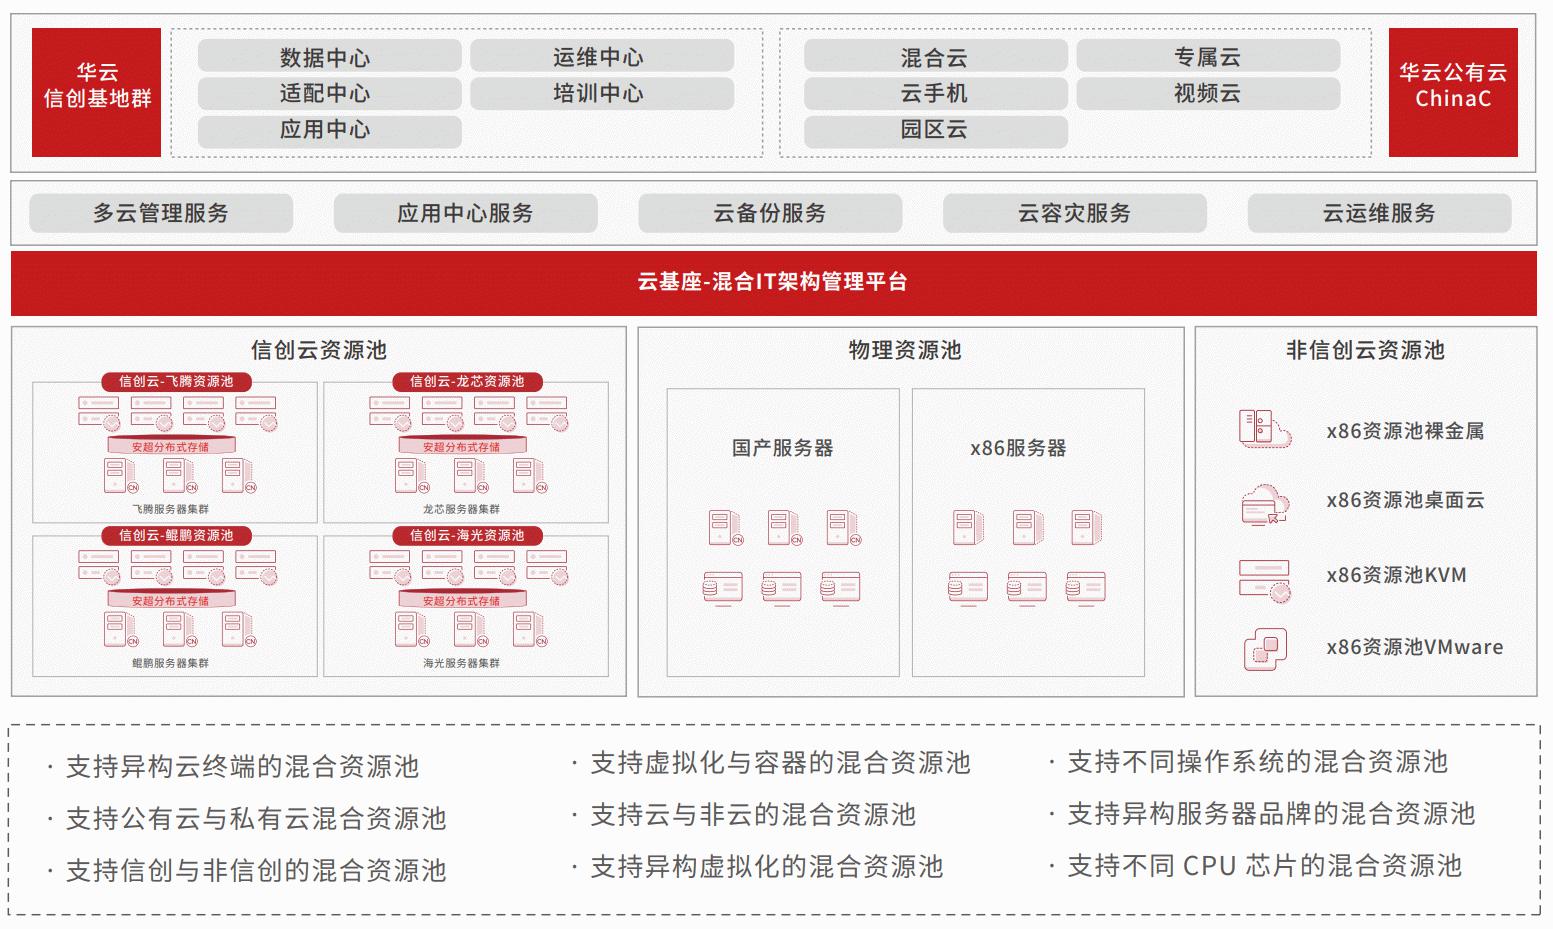This screenshot has height=929, width=1553.
Task: Select the 信创云-鲲鹏资源池 label
Action: click(176, 535)
